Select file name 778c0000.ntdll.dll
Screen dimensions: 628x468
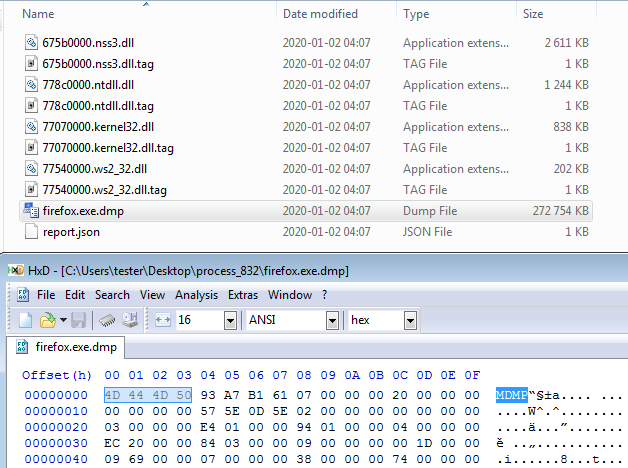coord(88,84)
